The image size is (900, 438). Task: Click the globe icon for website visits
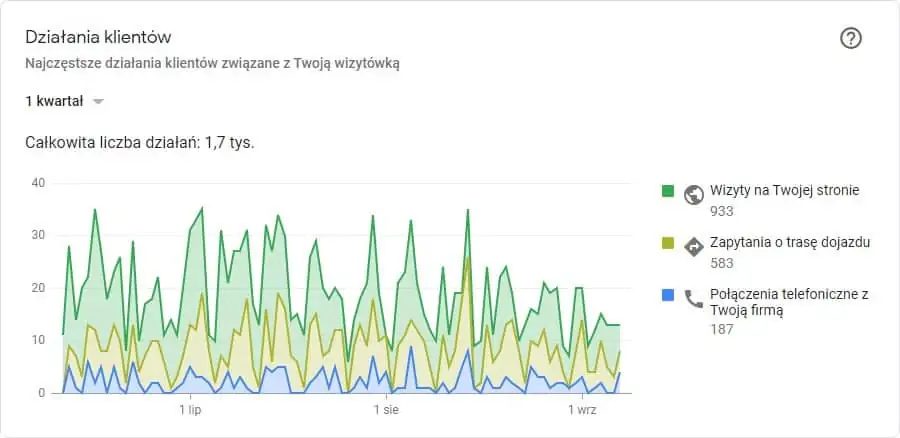tap(693, 195)
